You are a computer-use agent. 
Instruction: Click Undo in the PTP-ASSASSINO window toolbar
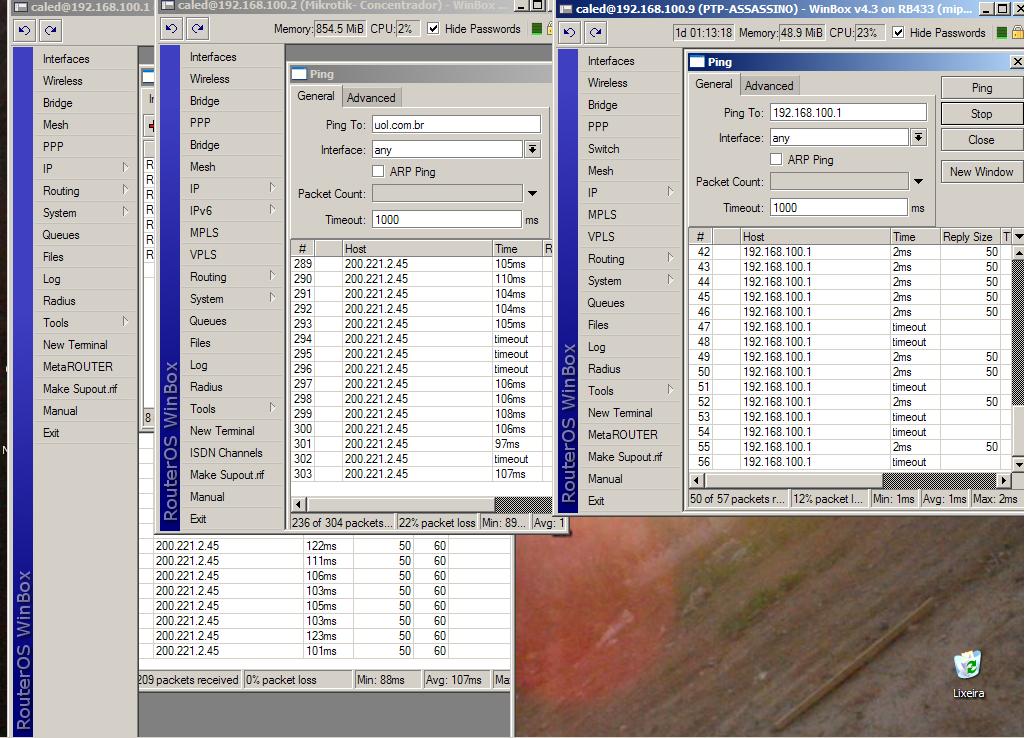(x=570, y=32)
